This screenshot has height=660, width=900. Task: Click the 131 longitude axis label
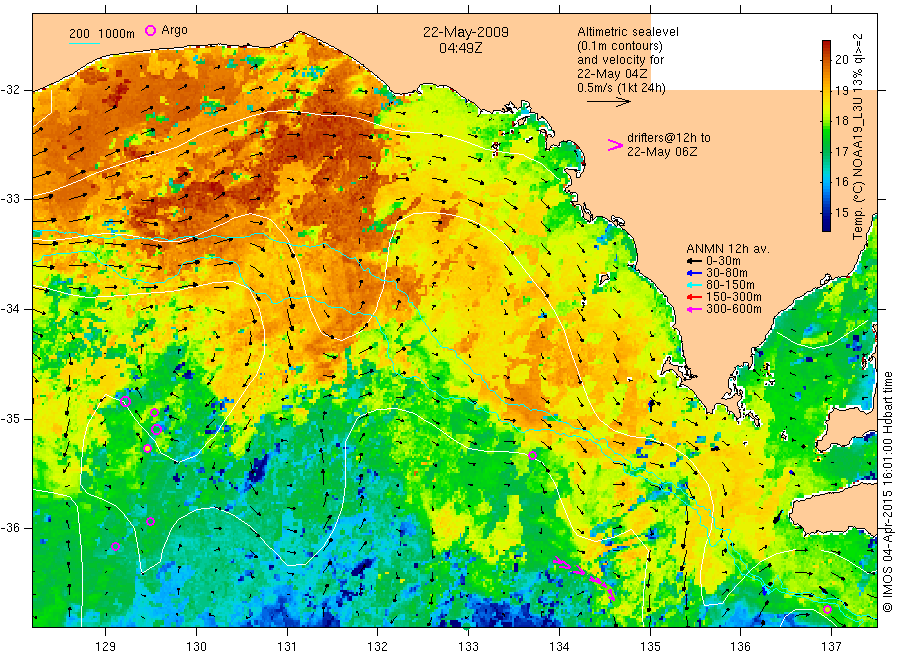[287, 647]
